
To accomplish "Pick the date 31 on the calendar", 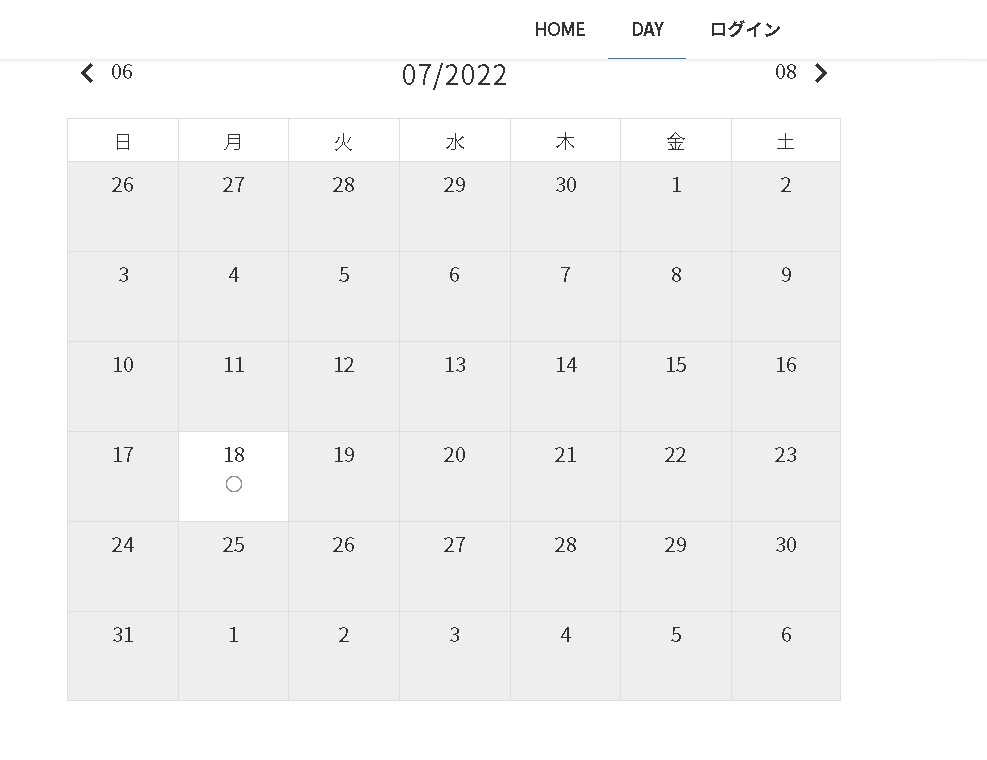I will coord(123,655).
